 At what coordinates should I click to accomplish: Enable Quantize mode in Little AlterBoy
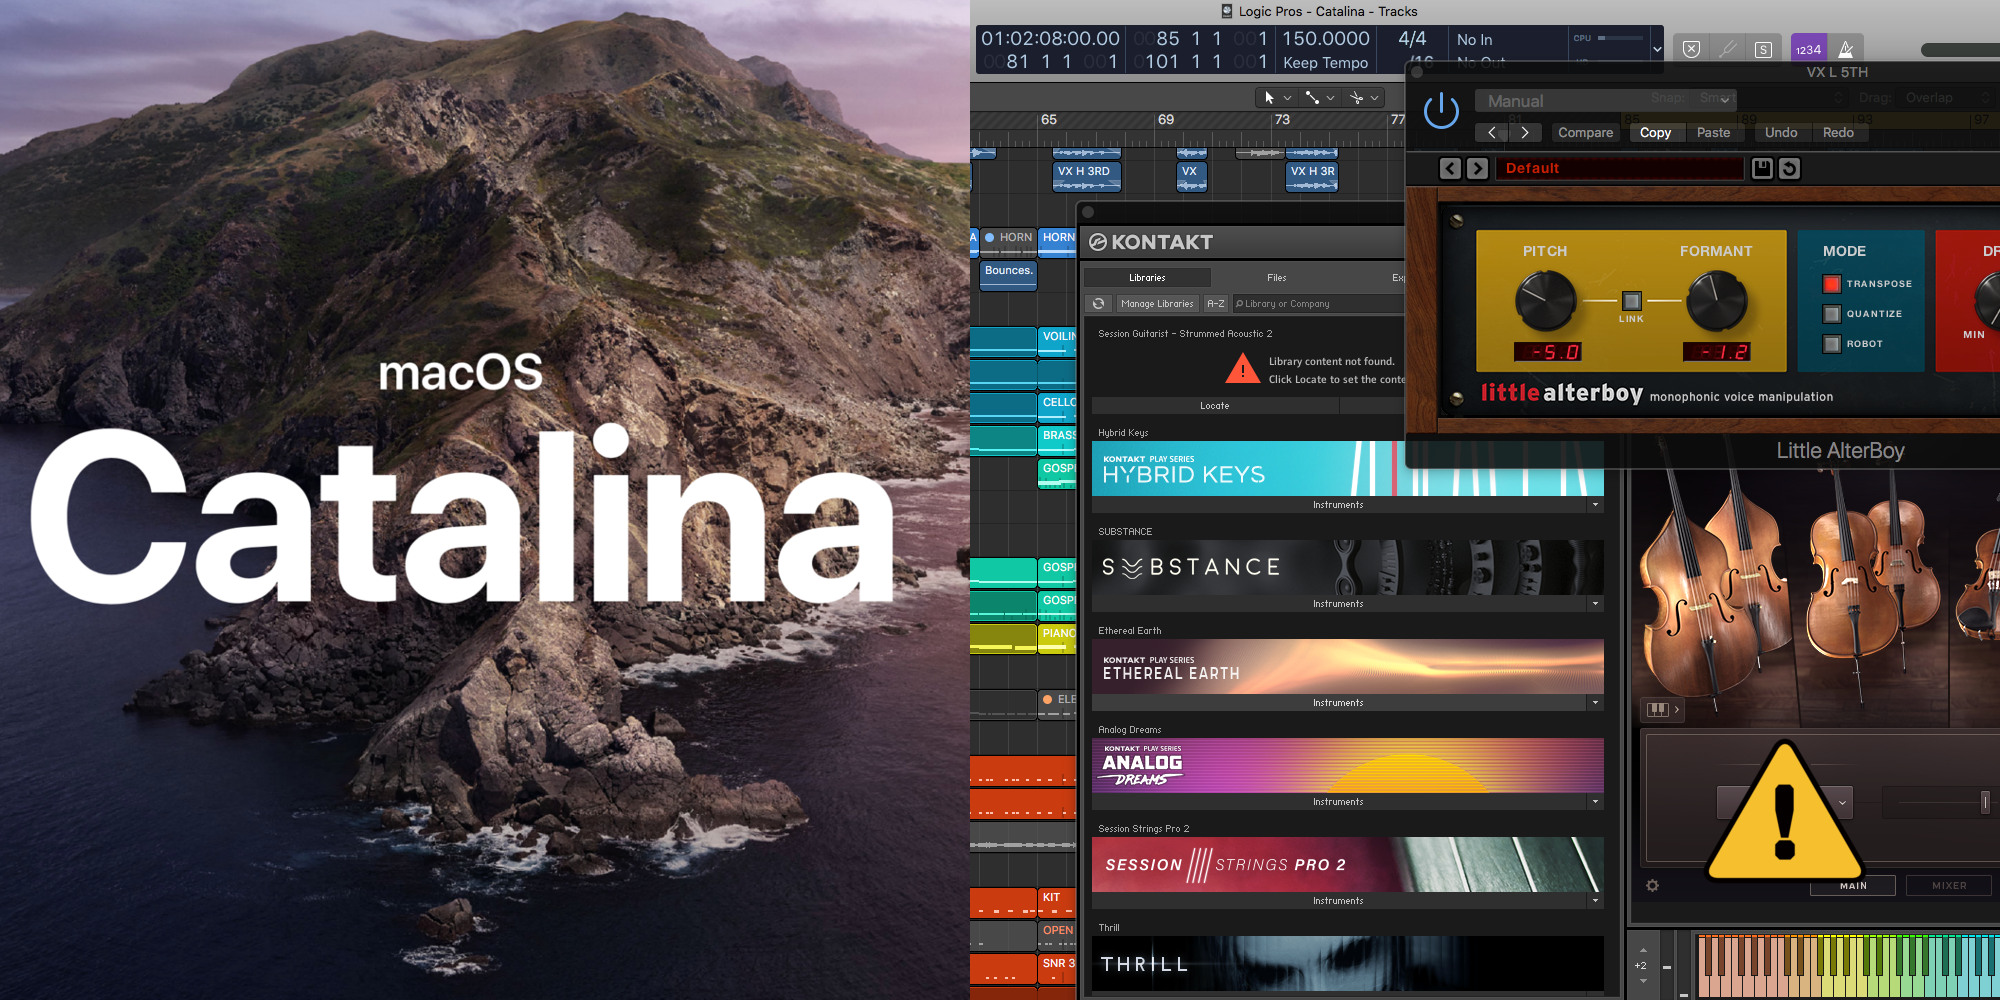(x=1832, y=314)
